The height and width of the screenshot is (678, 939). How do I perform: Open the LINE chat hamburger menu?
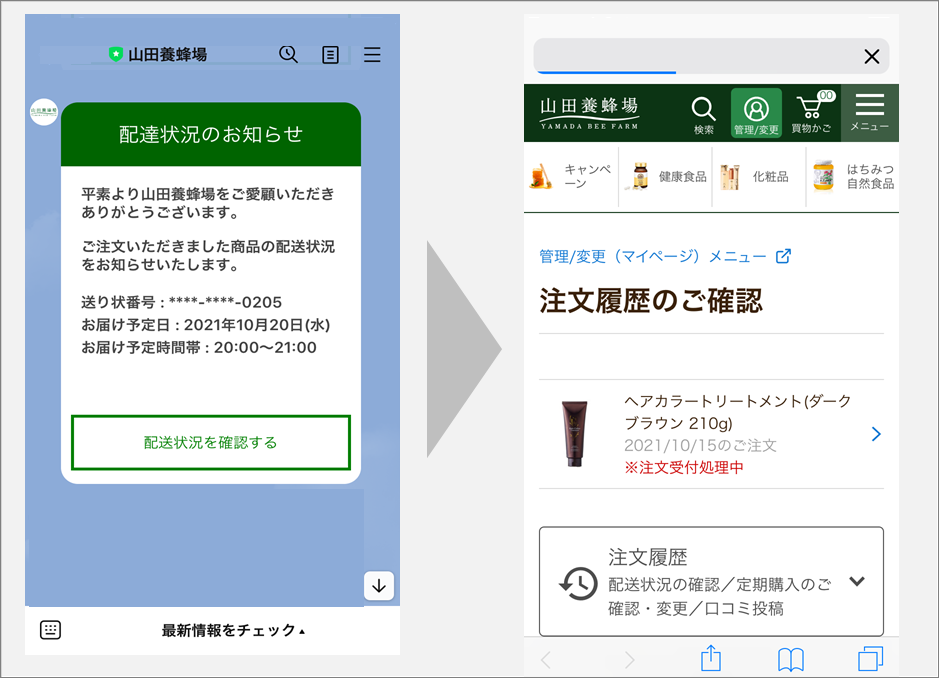coord(372,55)
